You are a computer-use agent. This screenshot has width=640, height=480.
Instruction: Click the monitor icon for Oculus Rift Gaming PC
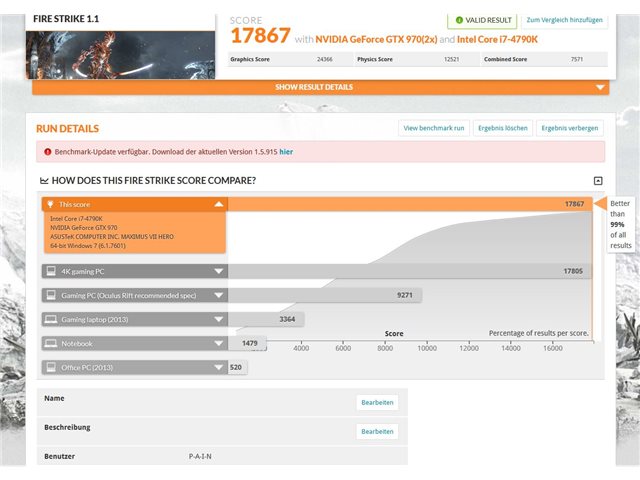51,295
